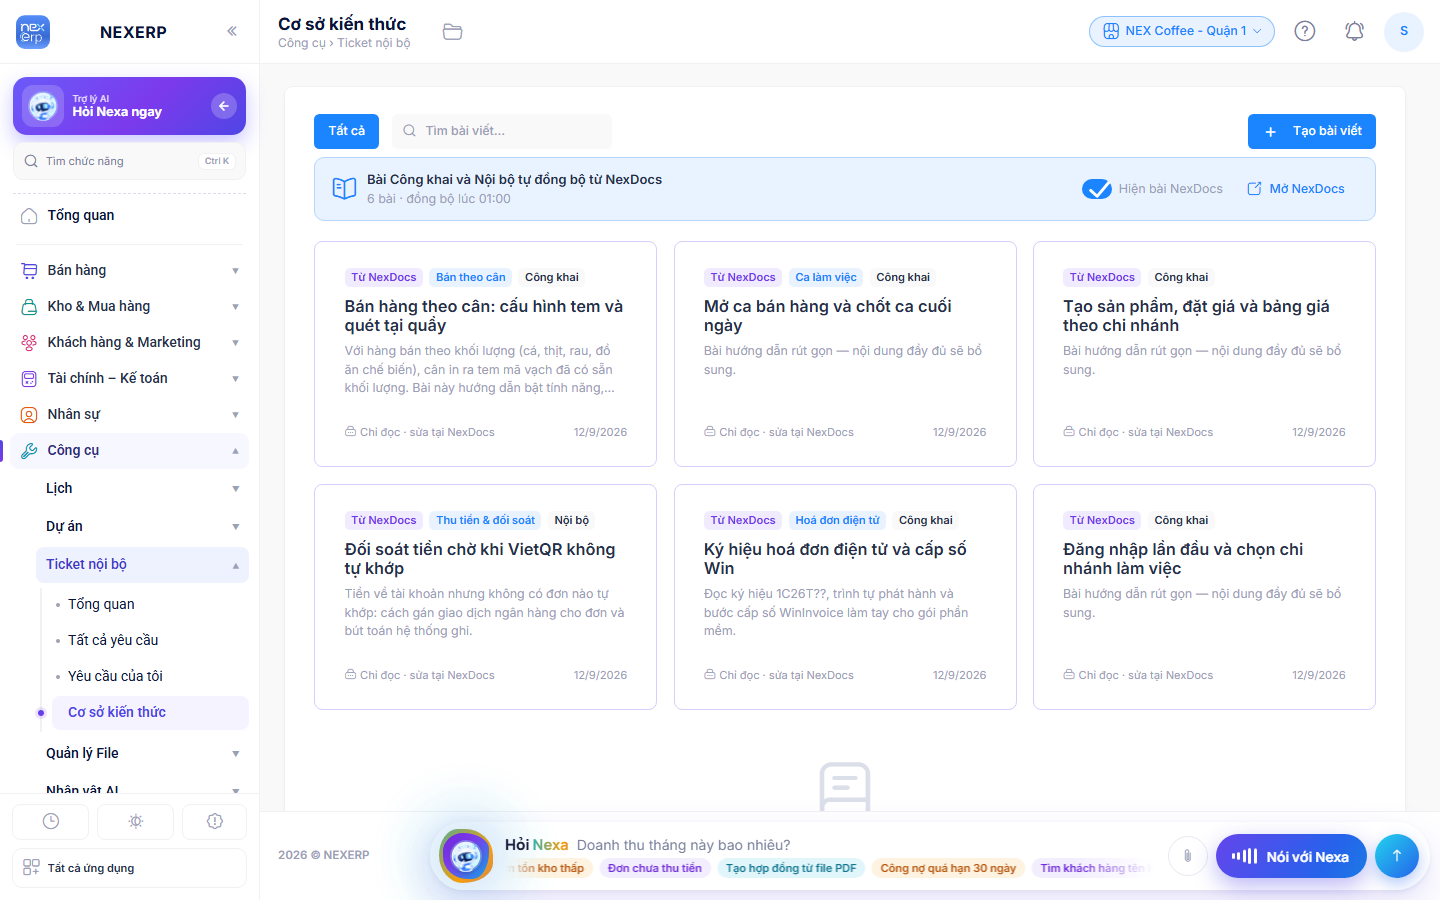Open article Đăng nhập lần đầu và chọn chi nhánh
The image size is (1440, 900).
pos(1204,597)
